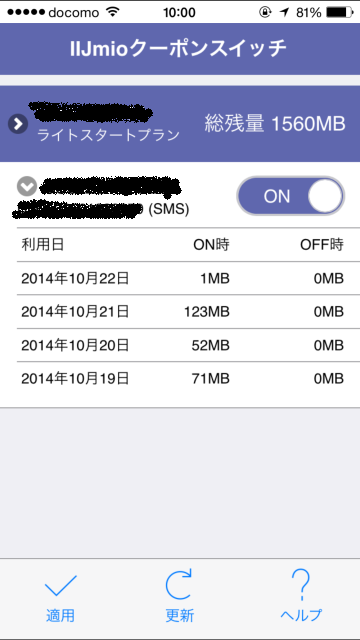Tap the circular arrow 更新 refresh icon

tap(179, 585)
